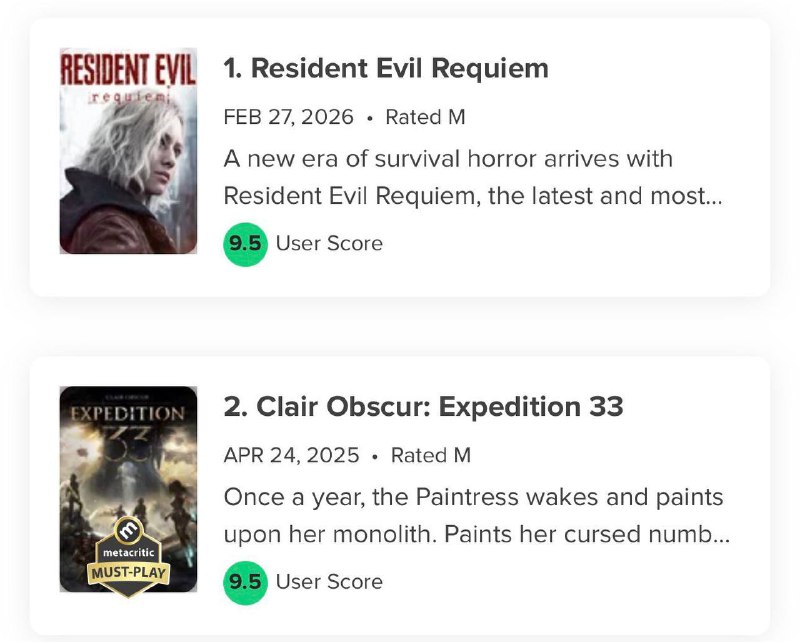Select the APR 24, 2025 release date
Screen dimensions: 800x642
[x=291, y=456]
